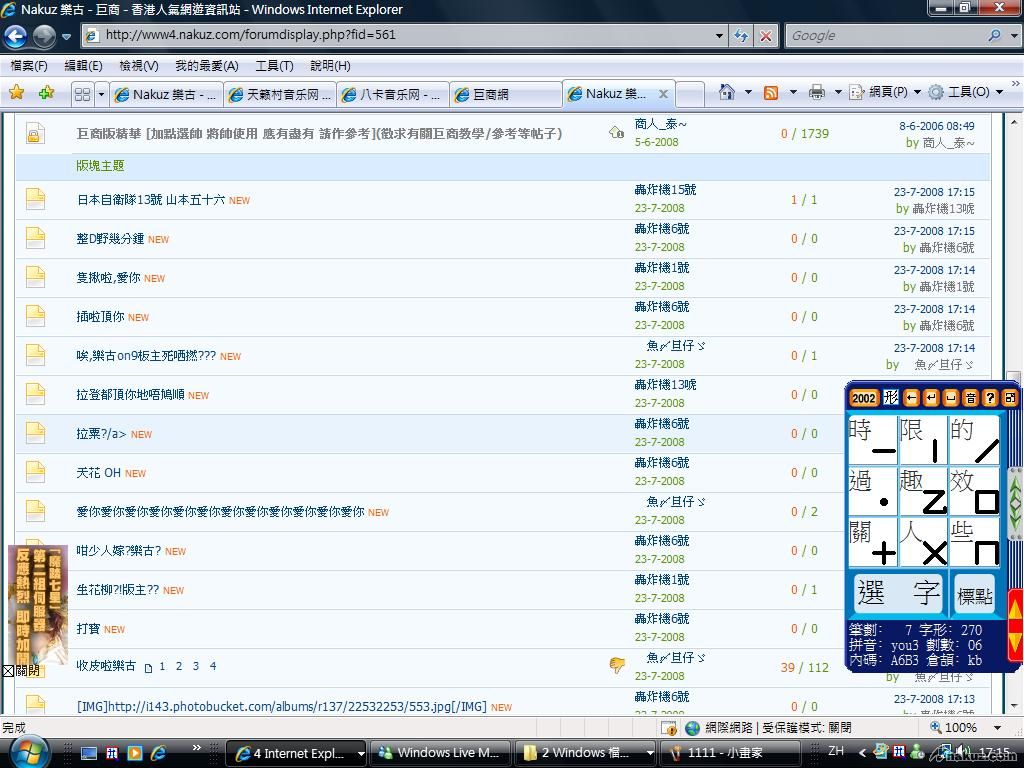The width and height of the screenshot is (1024, 768).
Task: Open the 我的最愛(A) menu
Action: pos(206,66)
